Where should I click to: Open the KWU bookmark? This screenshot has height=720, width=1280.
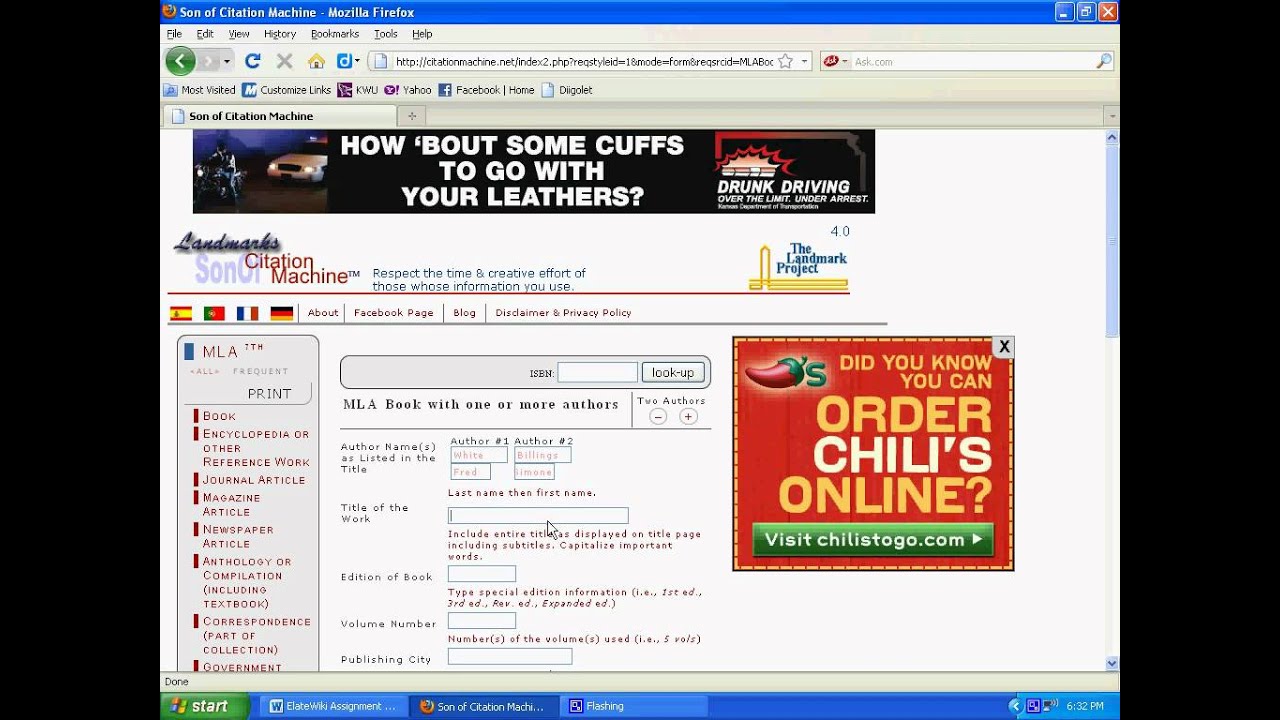pos(358,90)
